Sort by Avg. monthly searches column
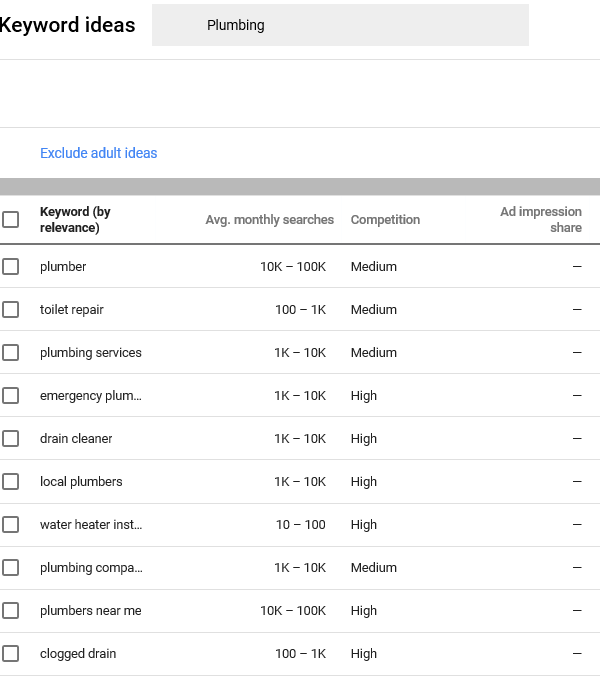600x685 pixels. [x=270, y=220]
